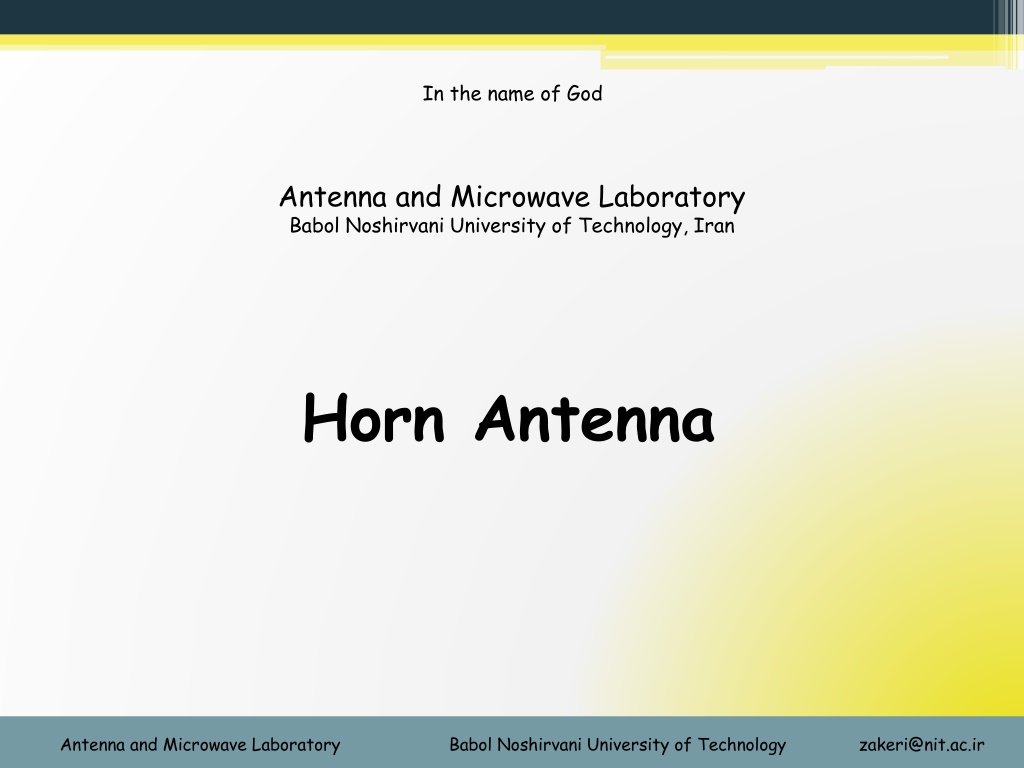The width and height of the screenshot is (1024, 768).
Task: Click the "Babol Noshirvani University of Technology, Iran" subtitle
Action: coord(512,226)
